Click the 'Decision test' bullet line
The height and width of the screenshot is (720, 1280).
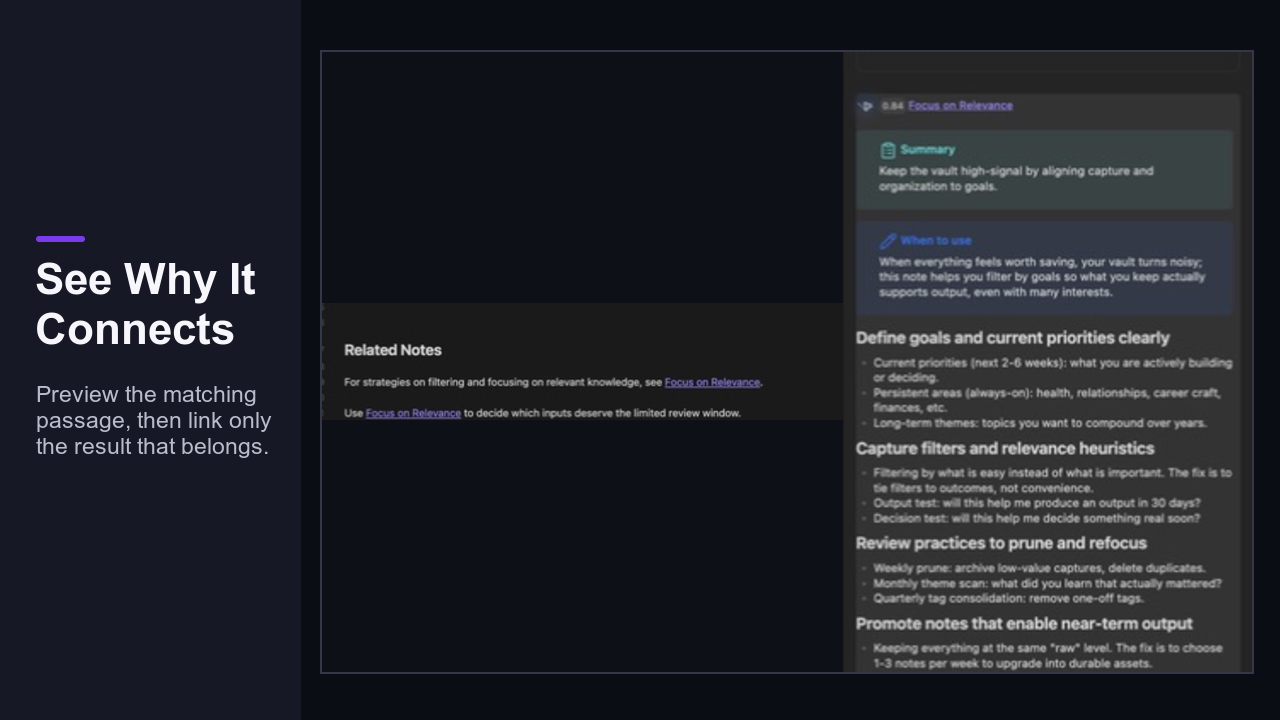(1036, 518)
